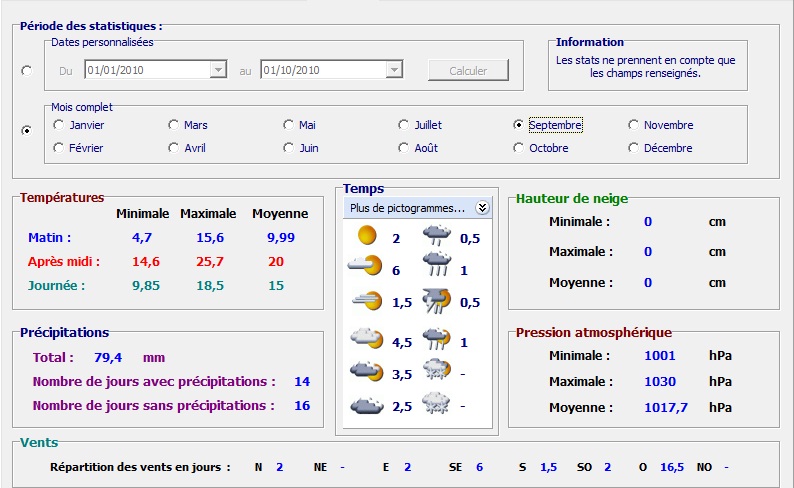Click the snow cloud pictogram
Screen dimensions: 794x488
pos(436,403)
